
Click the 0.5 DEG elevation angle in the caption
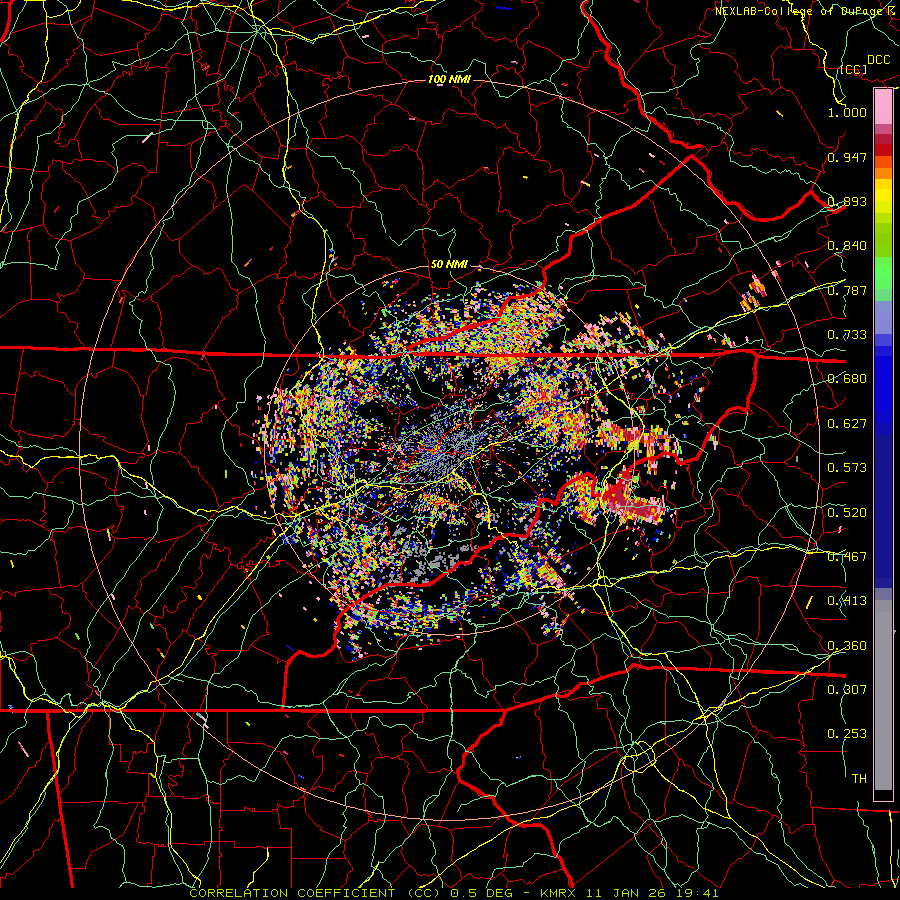coord(480,893)
